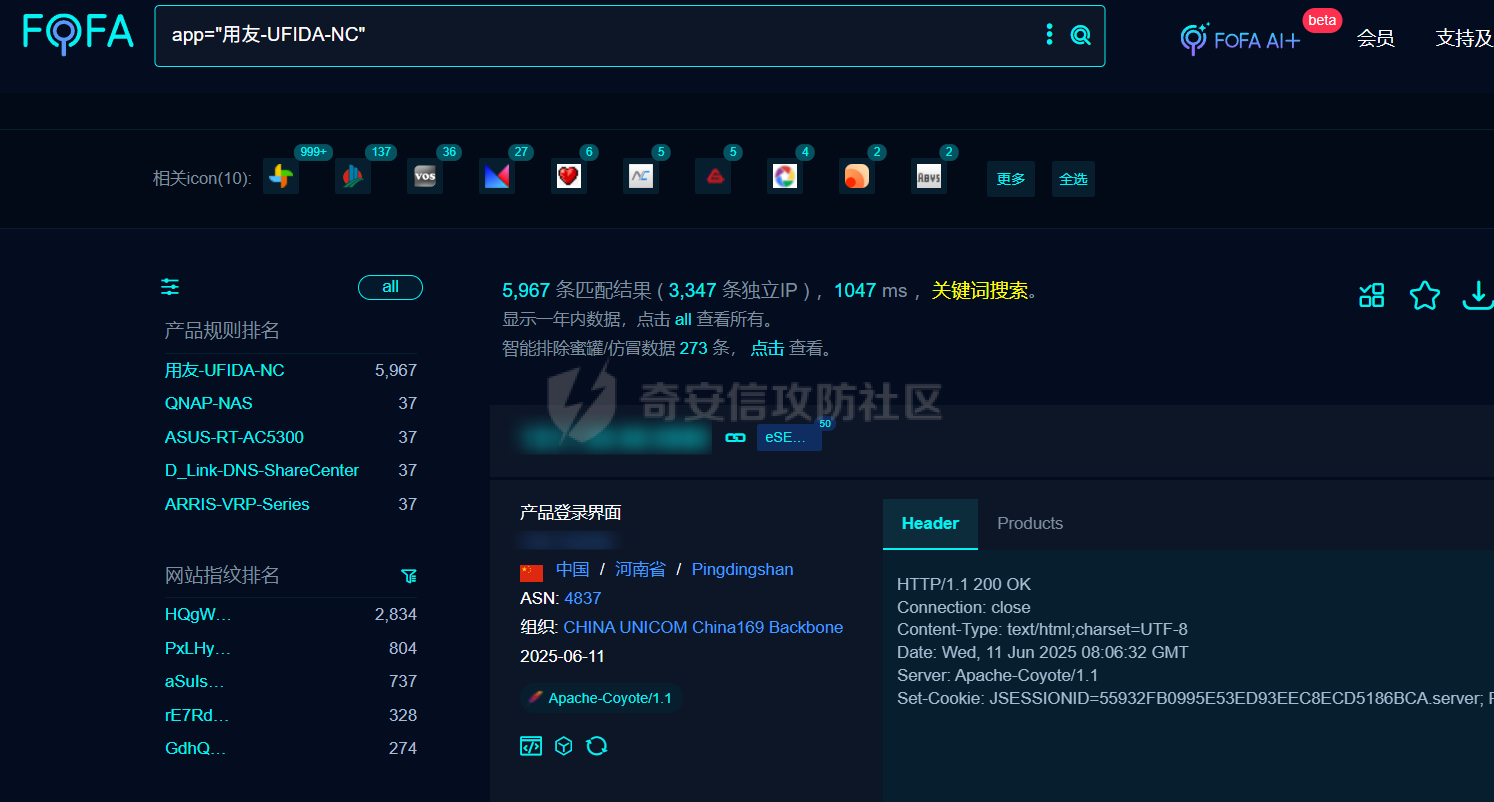Image resolution: width=1494 pixels, height=802 pixels.
Task: Select fingerprint GdhQ… entry
Action: [x=196, y=748]
